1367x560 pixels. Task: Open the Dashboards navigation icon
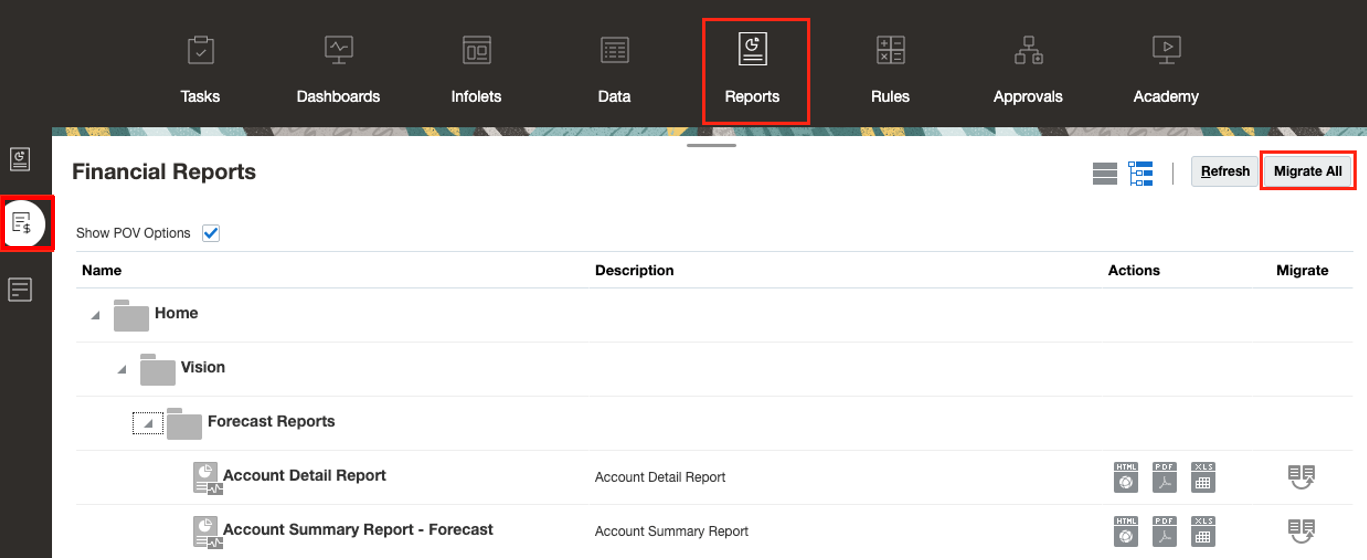(338, 50)
